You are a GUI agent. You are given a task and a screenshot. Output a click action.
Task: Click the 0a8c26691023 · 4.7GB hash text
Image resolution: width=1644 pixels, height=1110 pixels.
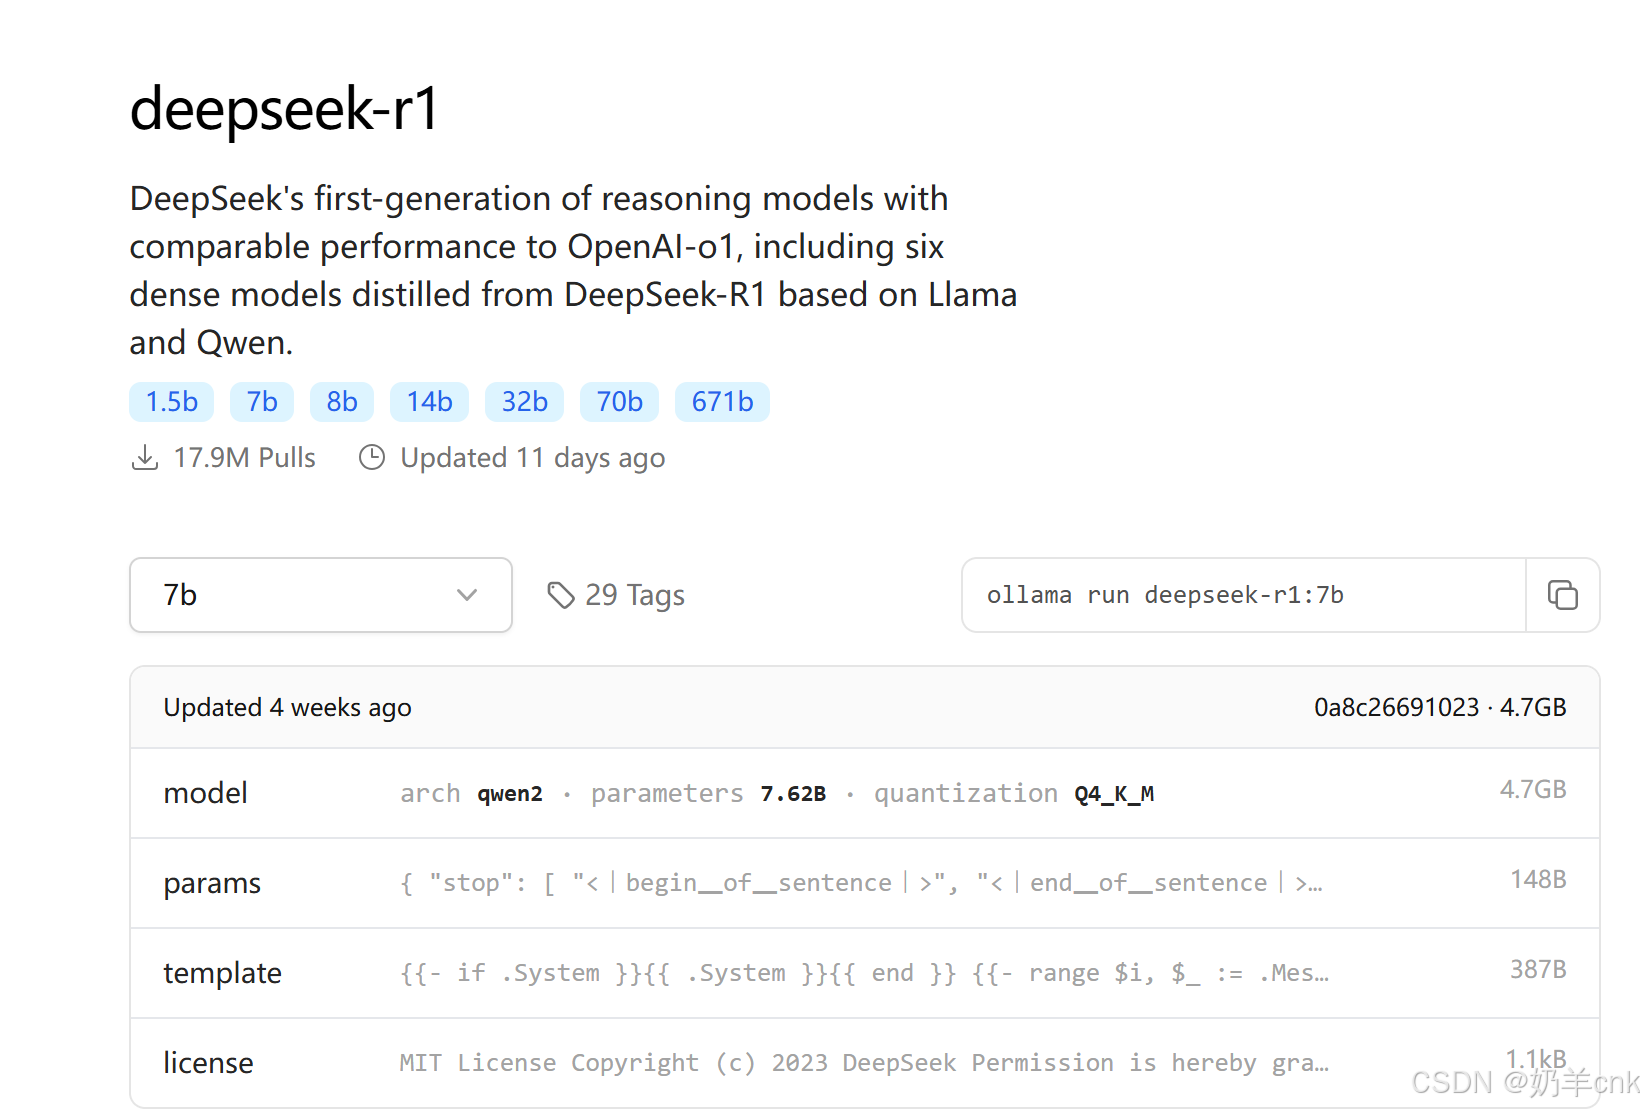pos(1440,708)
